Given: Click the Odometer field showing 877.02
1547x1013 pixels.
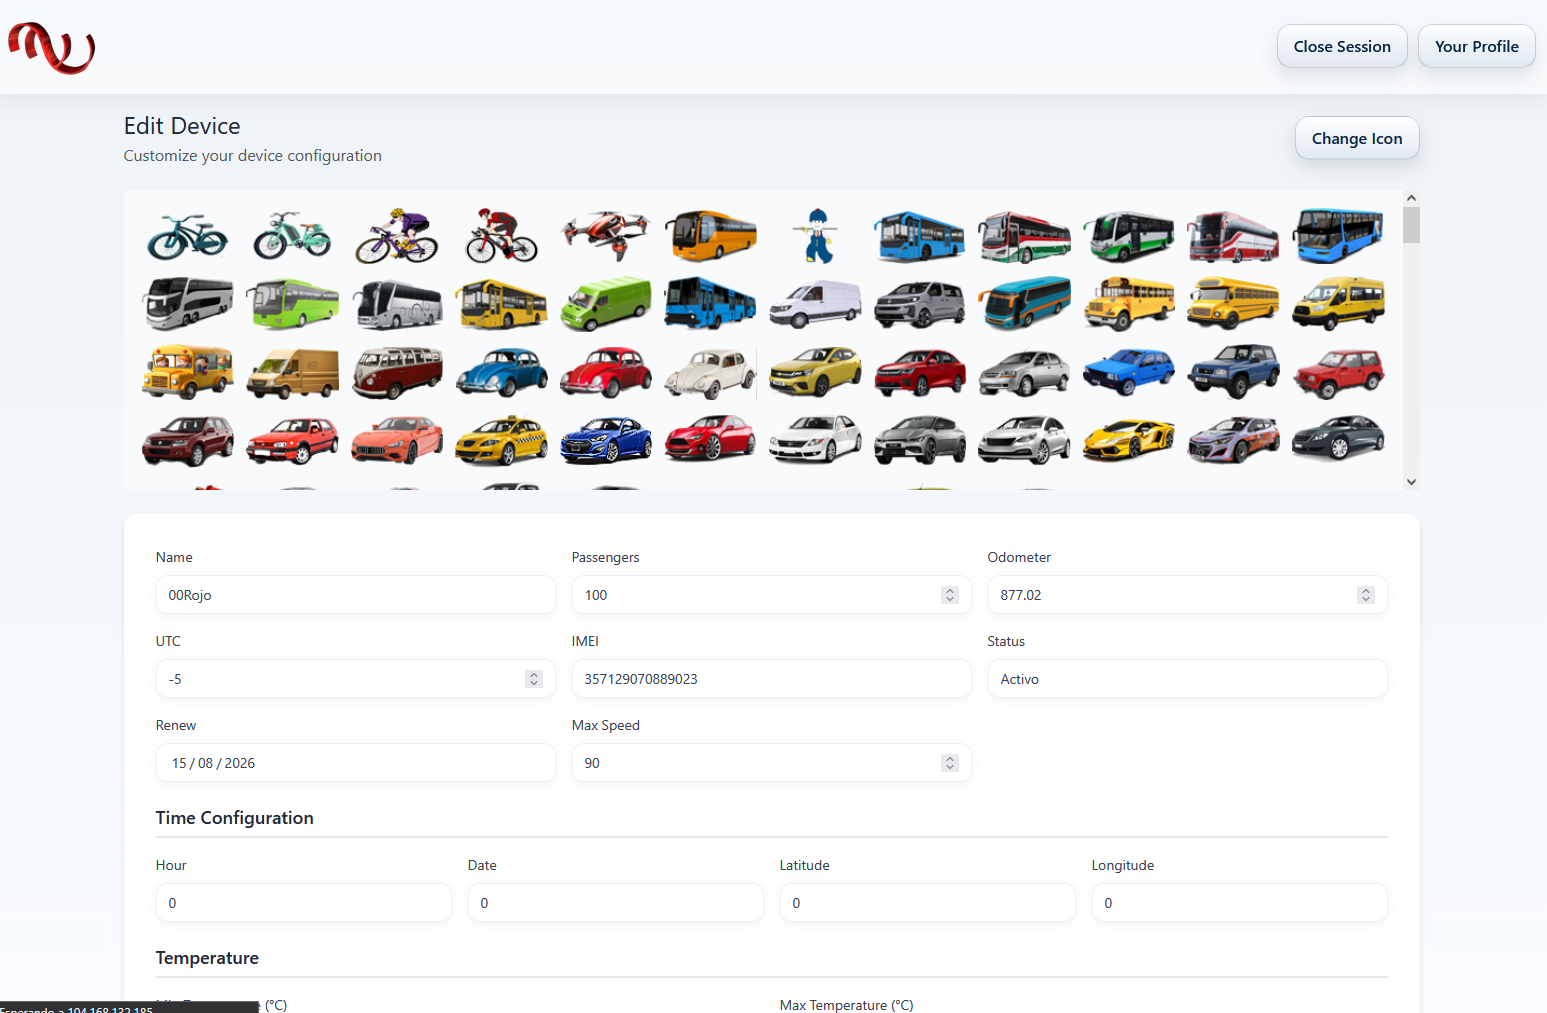Looking at the screenshot, I should tap(1187, 595).
